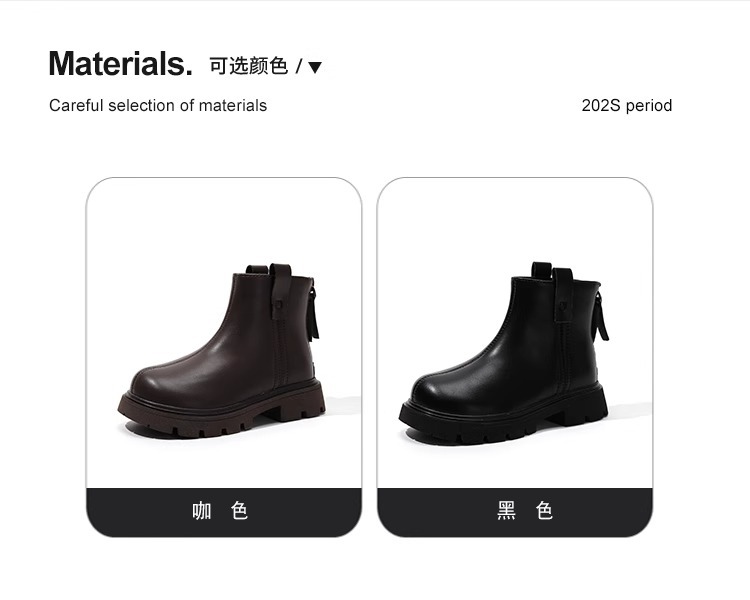750x600 pixels.
Task: Click the brown boot's pull tab strap
Action: 280,290
